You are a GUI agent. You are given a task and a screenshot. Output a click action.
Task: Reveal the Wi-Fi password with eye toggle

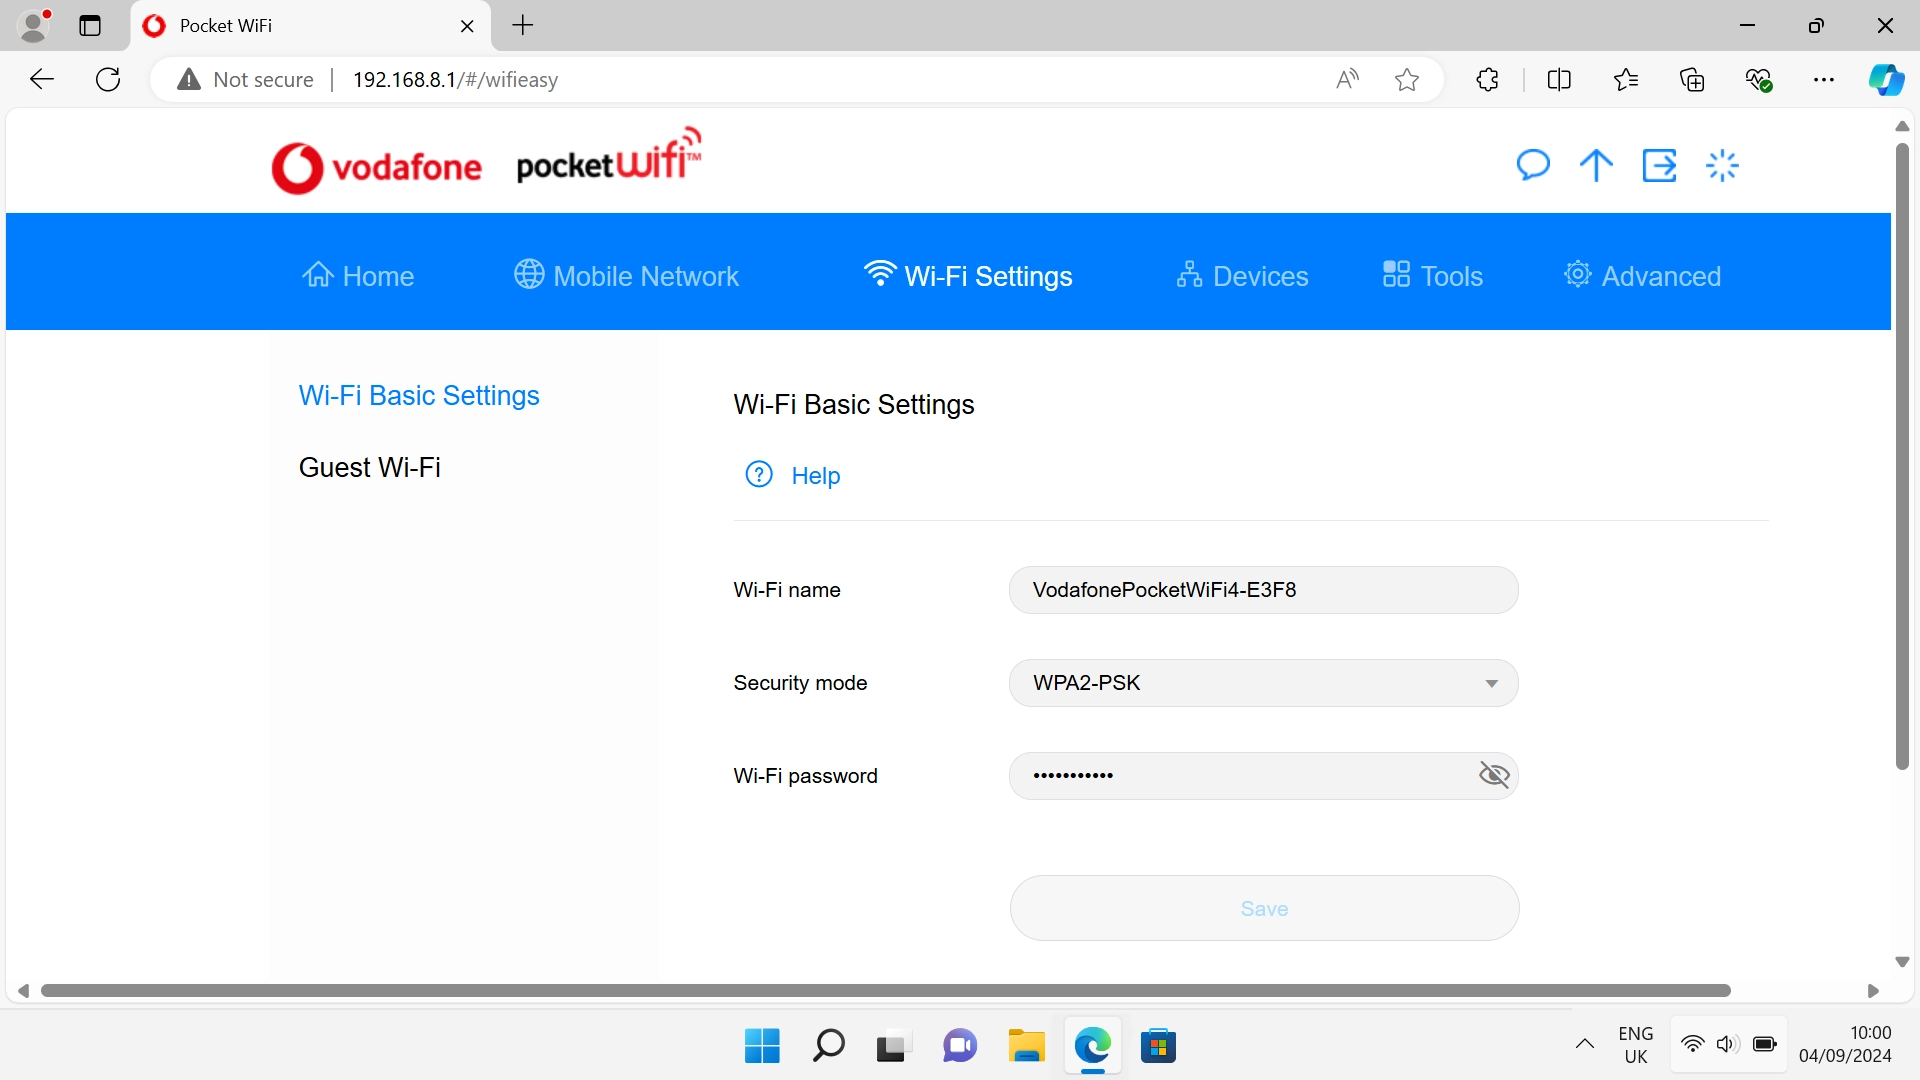[1493, 775]
